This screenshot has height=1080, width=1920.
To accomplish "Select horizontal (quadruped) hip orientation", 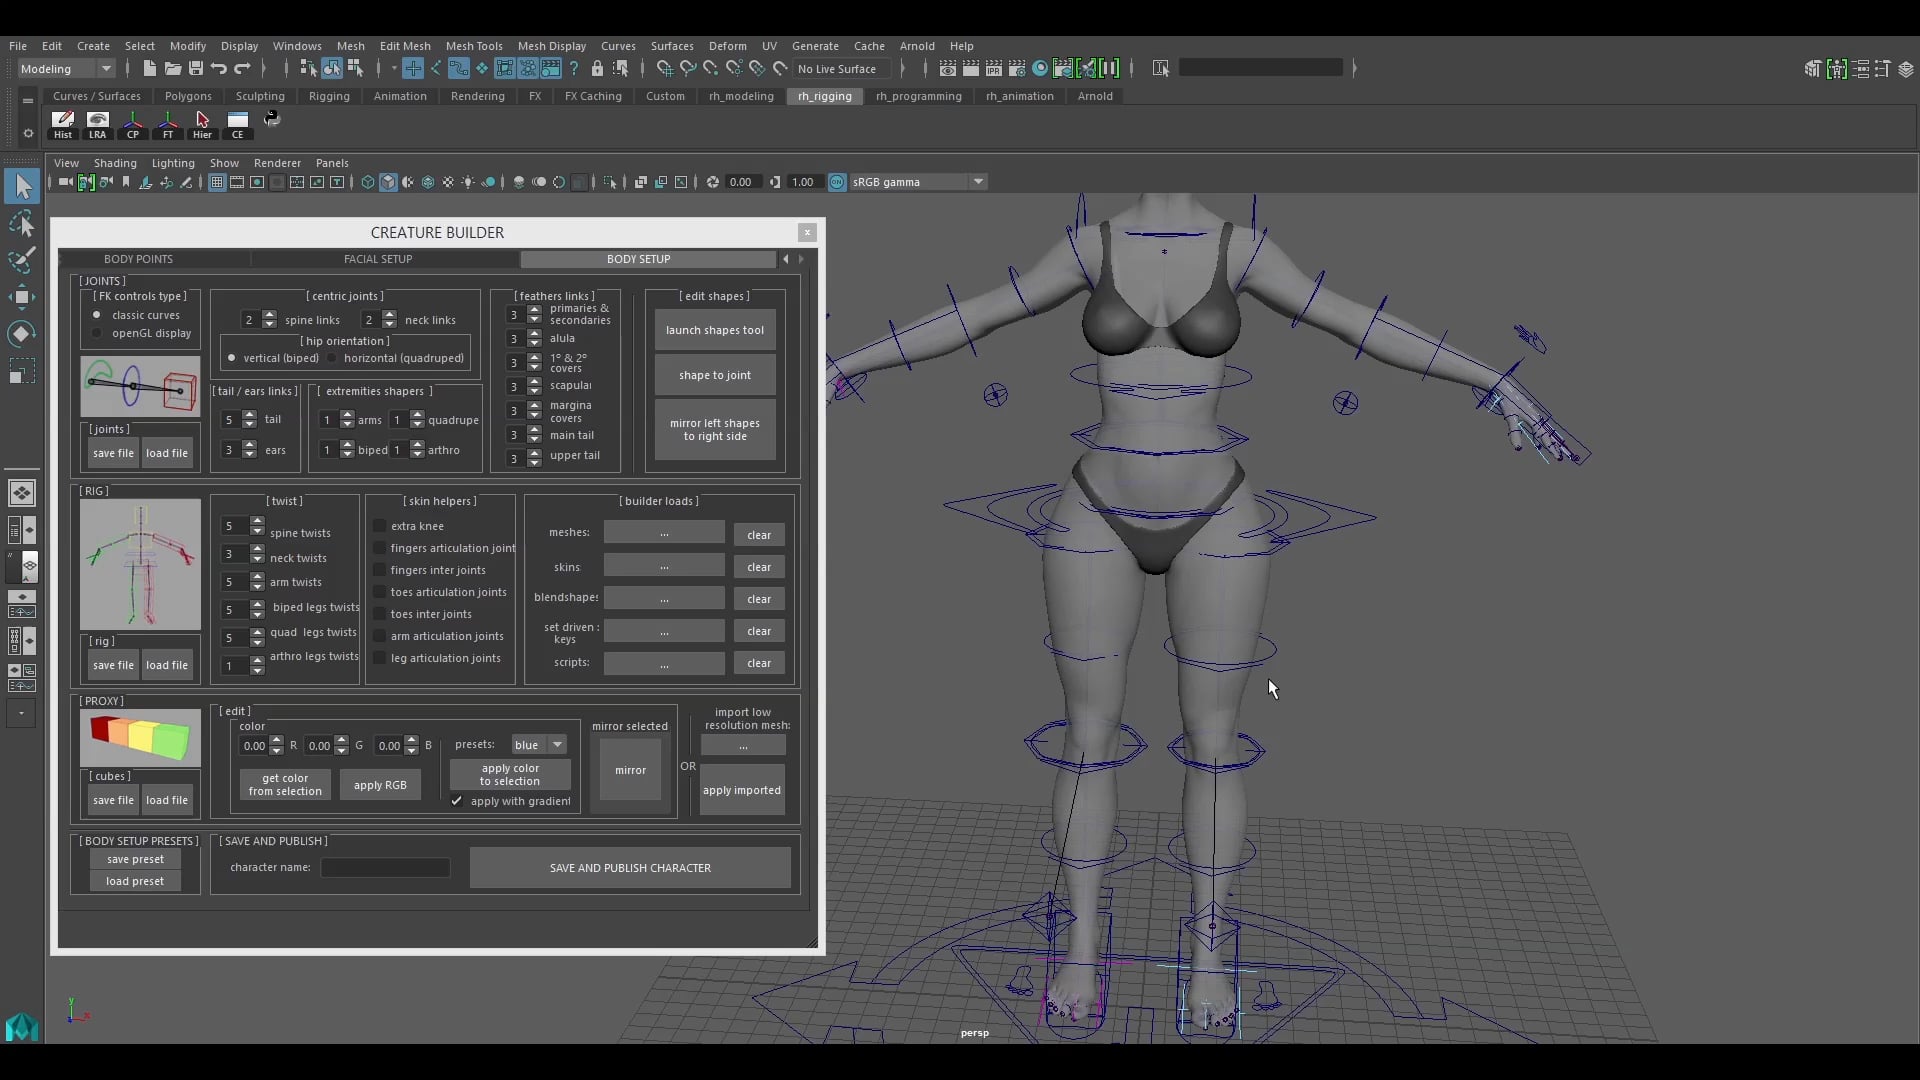I will [x=333, y=358].
